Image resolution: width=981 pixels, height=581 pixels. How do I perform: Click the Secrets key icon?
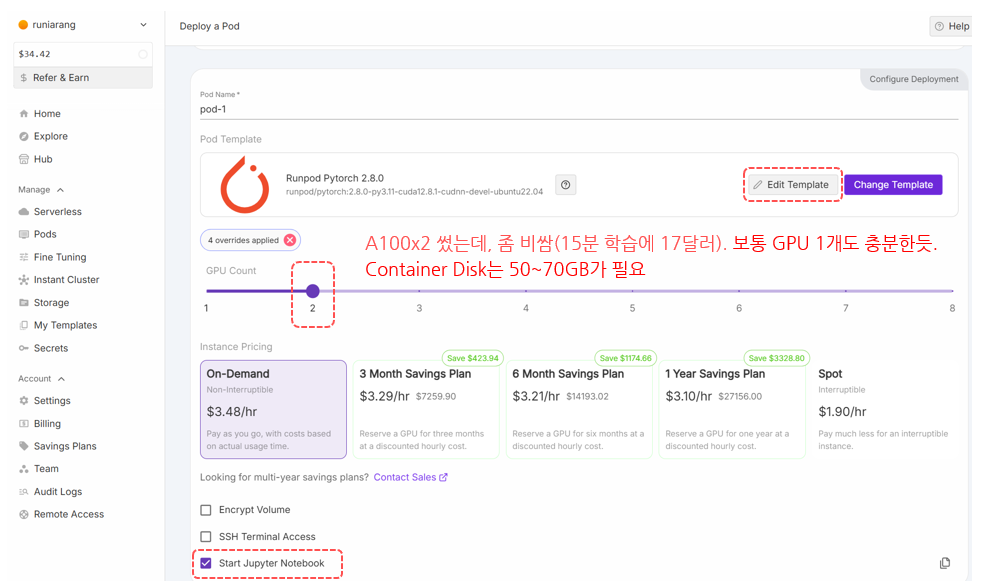(x=24, y=348)
